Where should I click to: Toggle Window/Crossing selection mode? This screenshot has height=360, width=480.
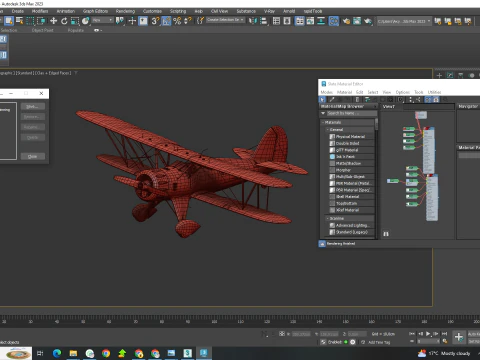[41, 21]
